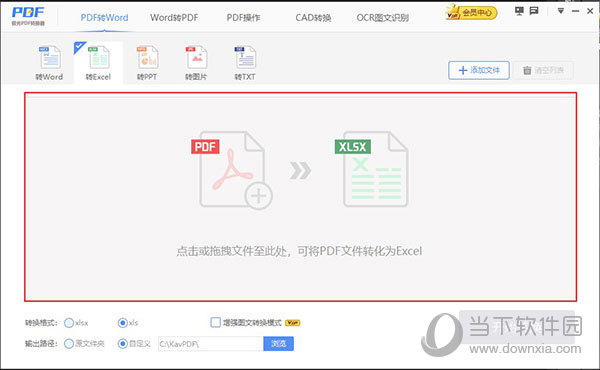Select 原文件夹 output path option
The width and height of the screenshot is (600, 370).
click(x=69, y=344)
